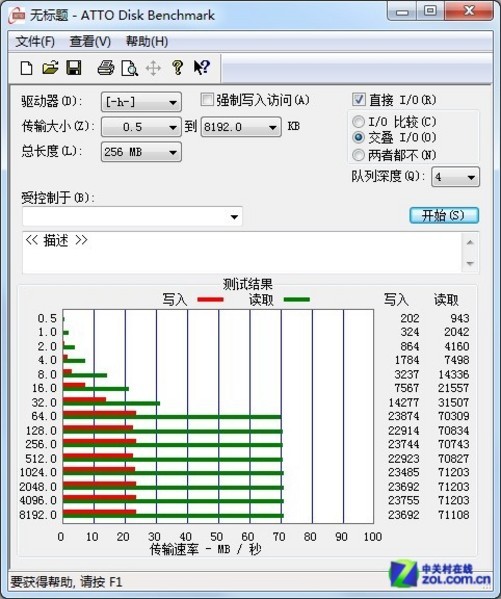Open the 驱动器 [-h-] dropdown
Image resolution: width=501 pixels, height=599 pixels.
[141, 102]
